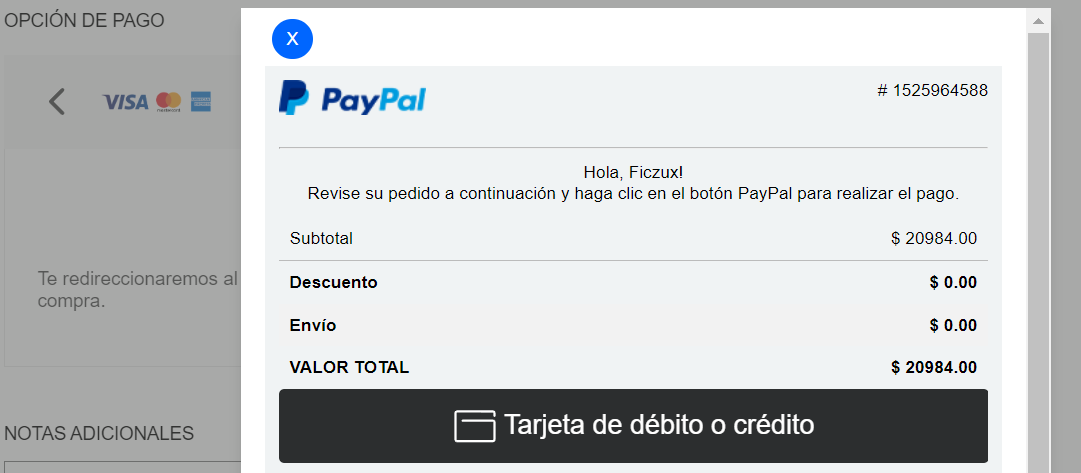
Task: Click the modal's vertical scrollbar track
Action: click(x=1038, y=252)
